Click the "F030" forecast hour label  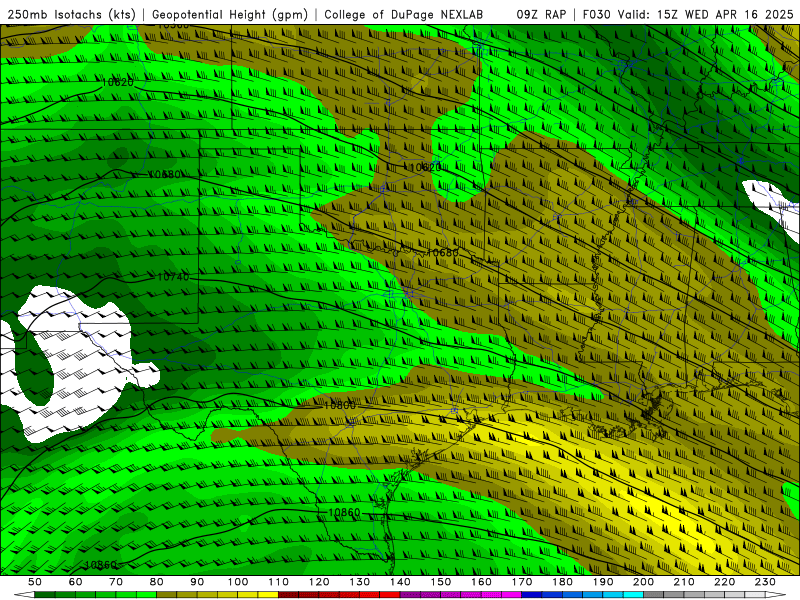596,14
